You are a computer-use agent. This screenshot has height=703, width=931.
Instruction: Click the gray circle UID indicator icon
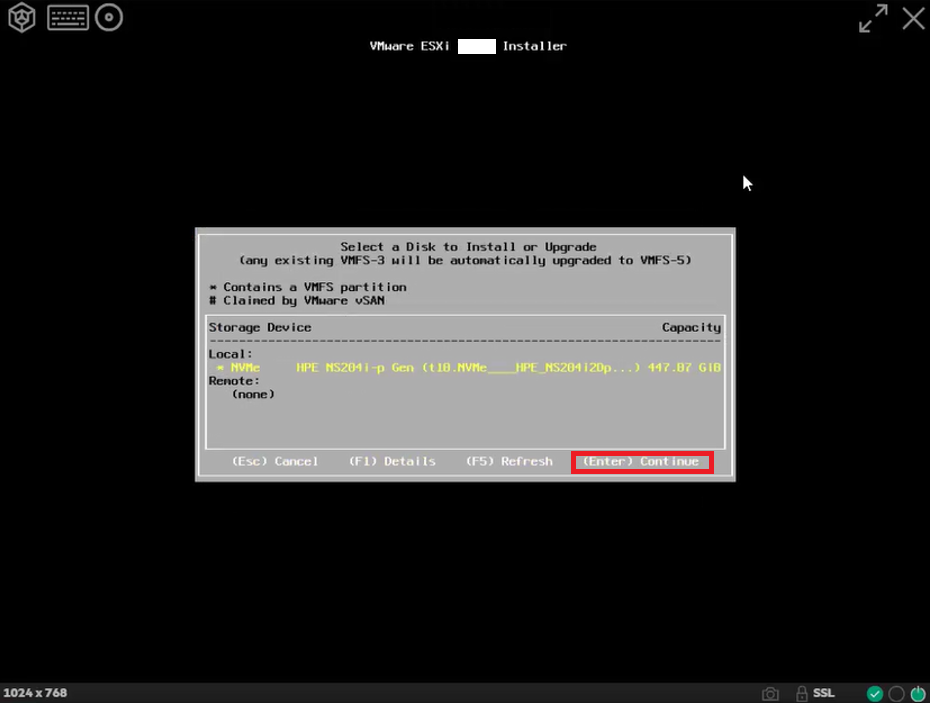point(897,693)
